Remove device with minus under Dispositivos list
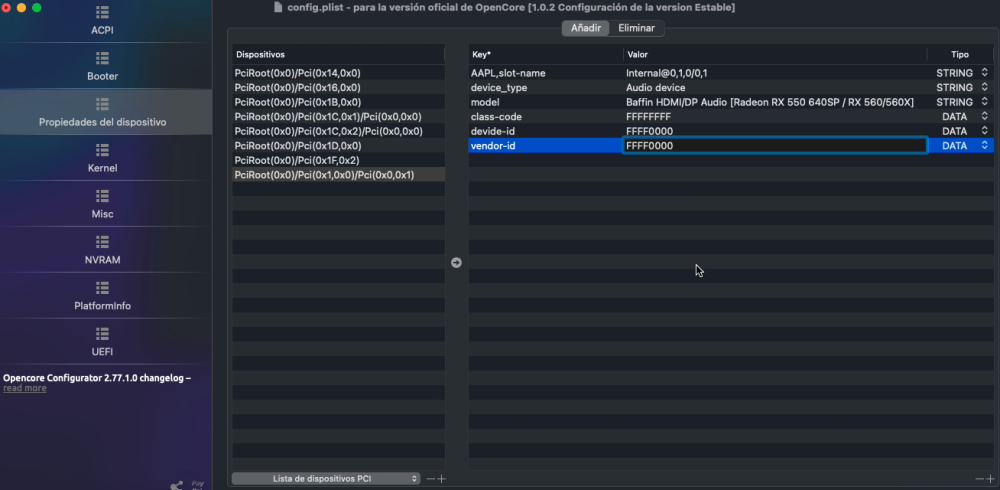This screenshot has width=1000, height=490. click(x=430, y=479)
